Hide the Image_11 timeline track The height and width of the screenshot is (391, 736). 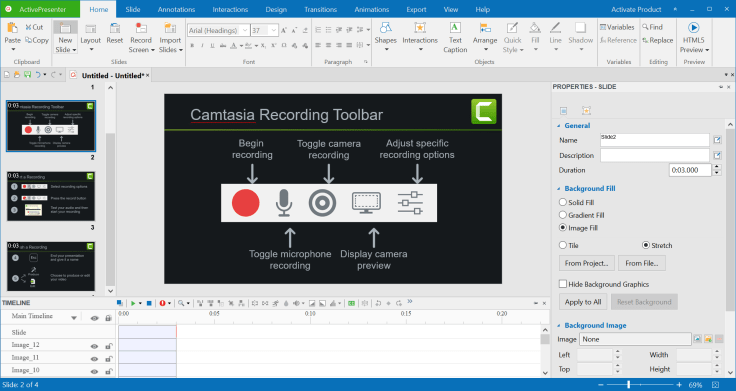(x=94, y=359)
